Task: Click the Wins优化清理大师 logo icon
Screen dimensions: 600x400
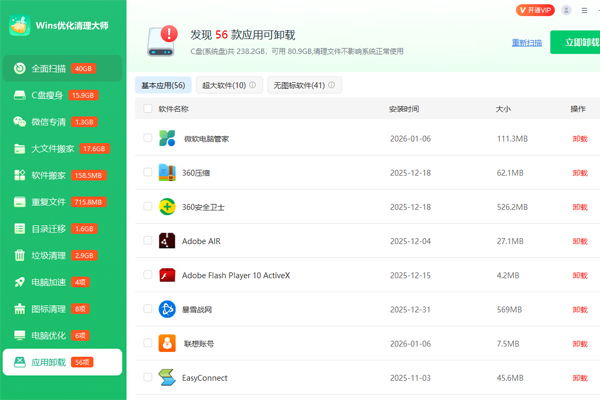Action: (20, 26)
